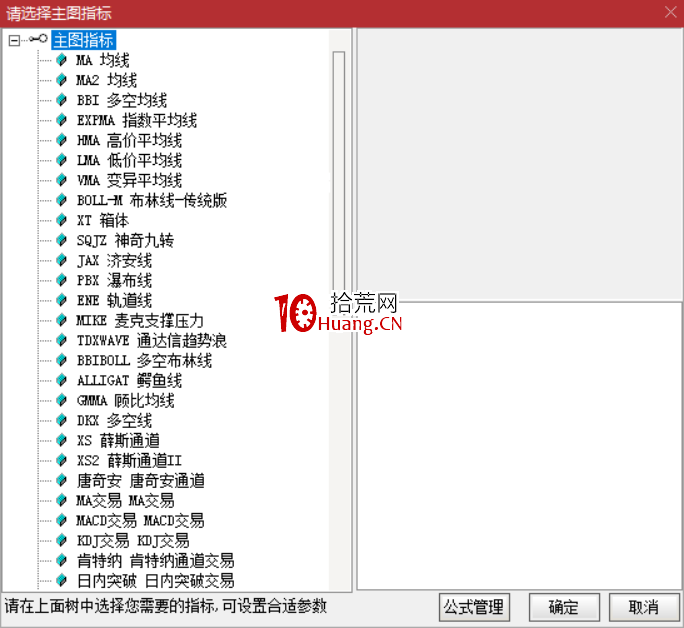The width and height of the screenshot is (684, 628).
Task: Choose the MACD交易 indicator
Action: point(140,520)
